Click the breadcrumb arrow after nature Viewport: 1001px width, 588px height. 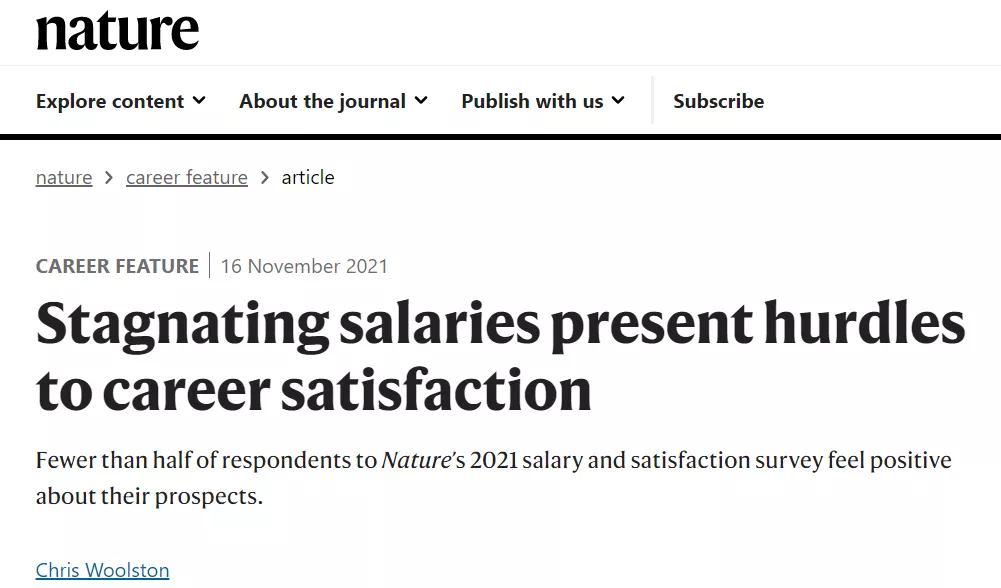click(x=109, y=177)
